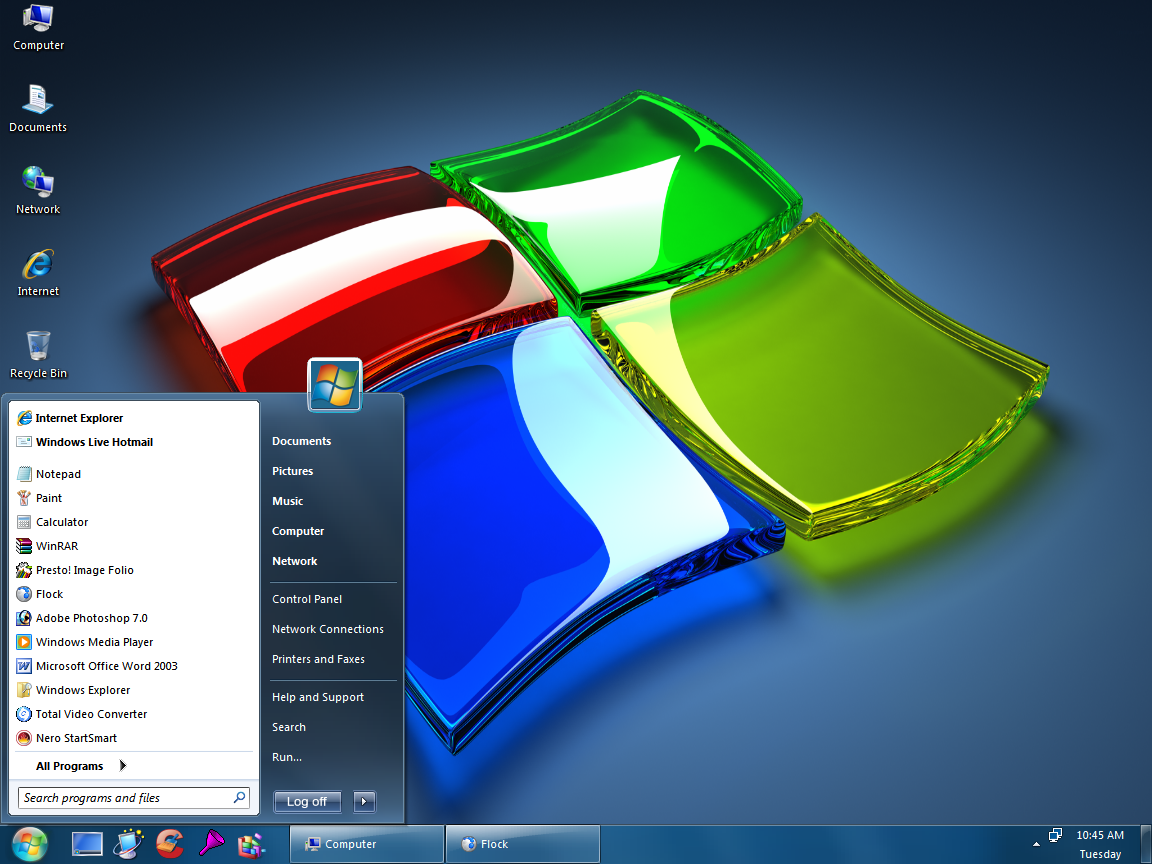Start Microsoft Office Word 2003
Screen dimensions: 1152x864
point(105,665)
